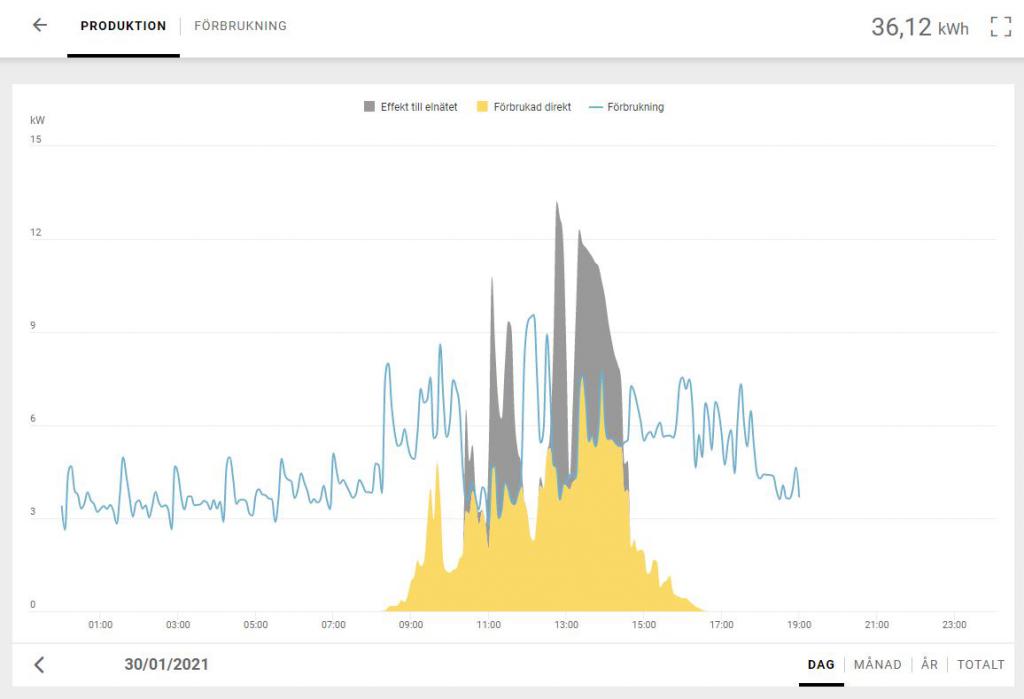This screenshot has width=1024, height=699.
Task: Select the DAG period tab
Action: 821,664
